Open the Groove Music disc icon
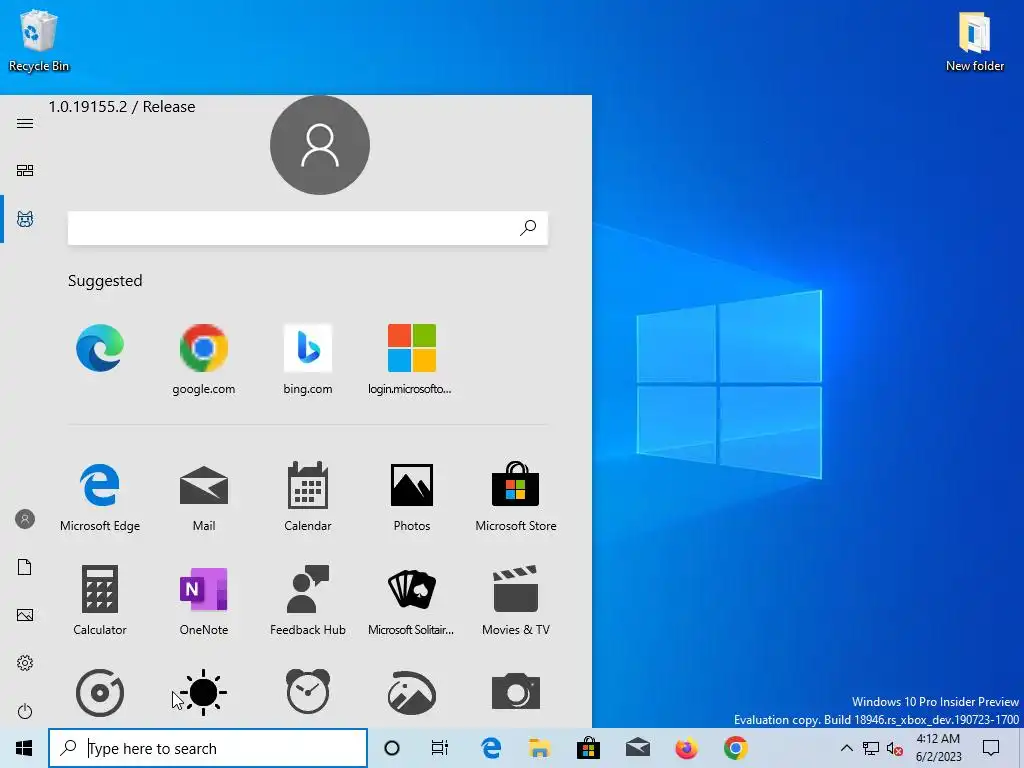1024x768 pixels. coord(100,692)
